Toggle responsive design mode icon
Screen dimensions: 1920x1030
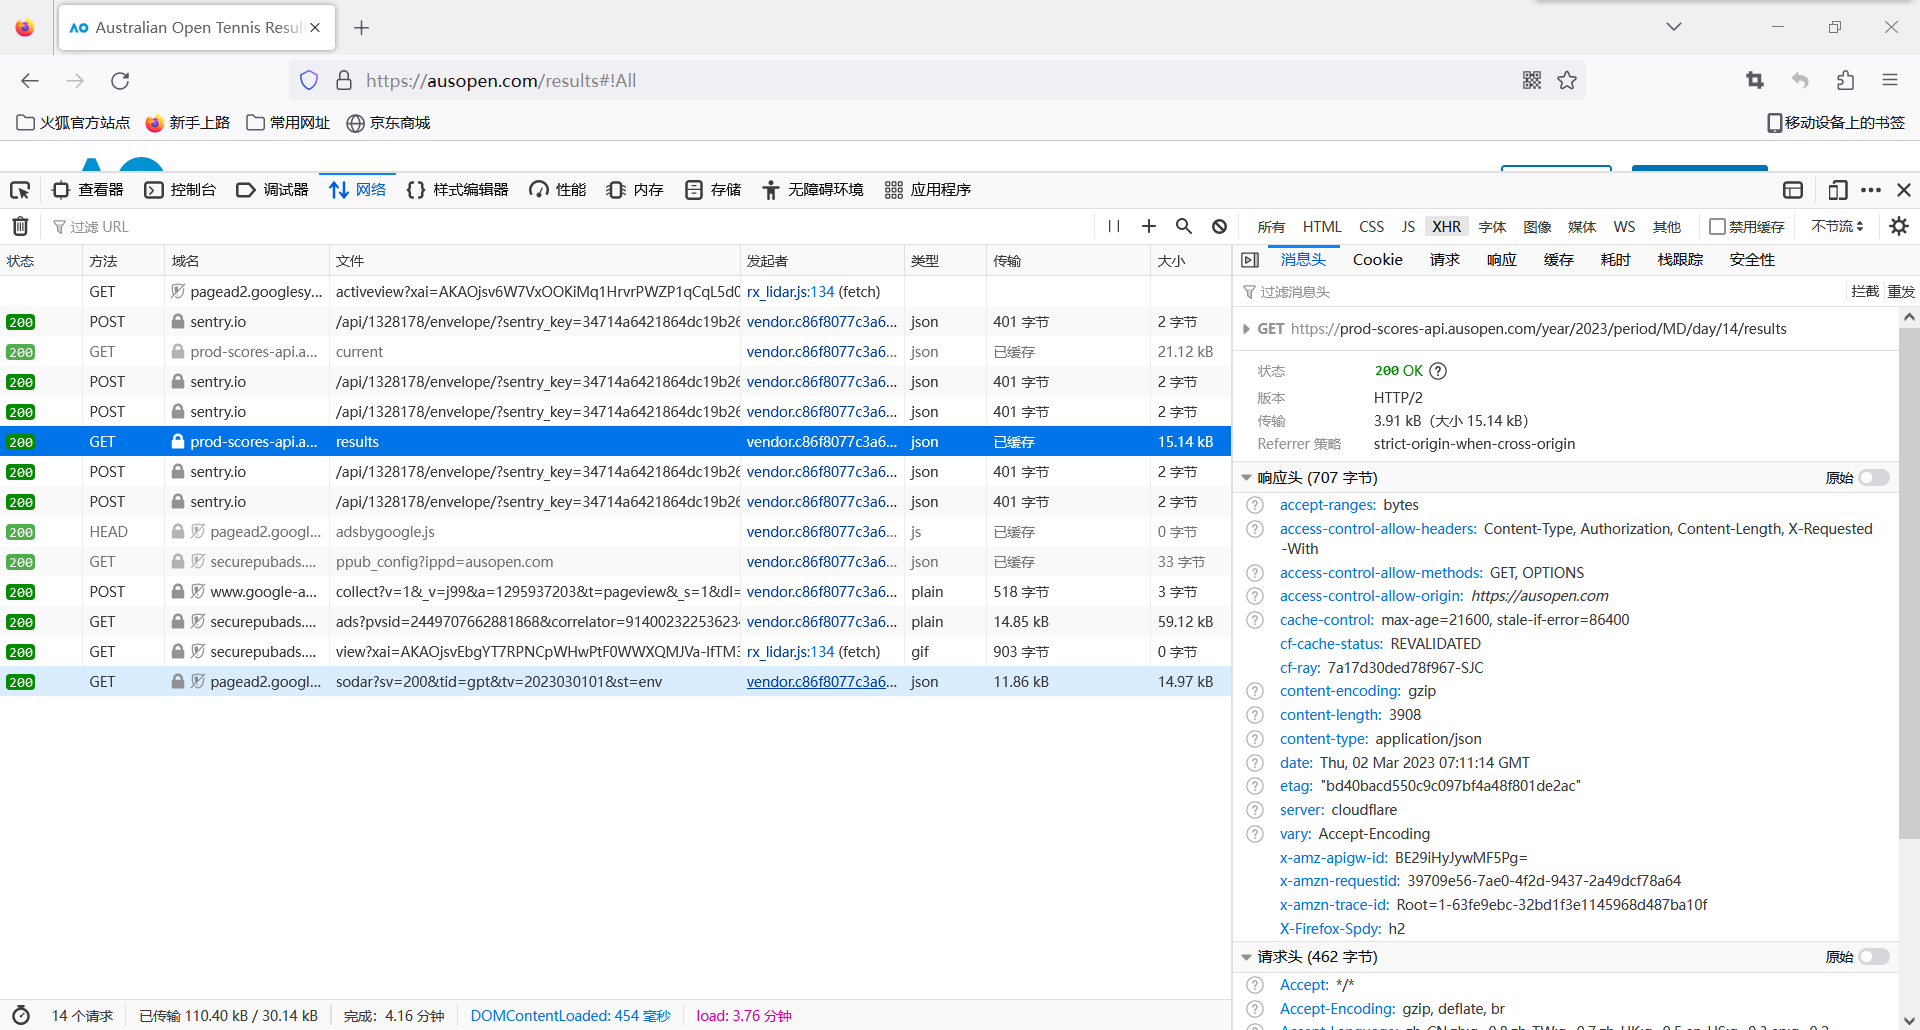click(1837, 190)
